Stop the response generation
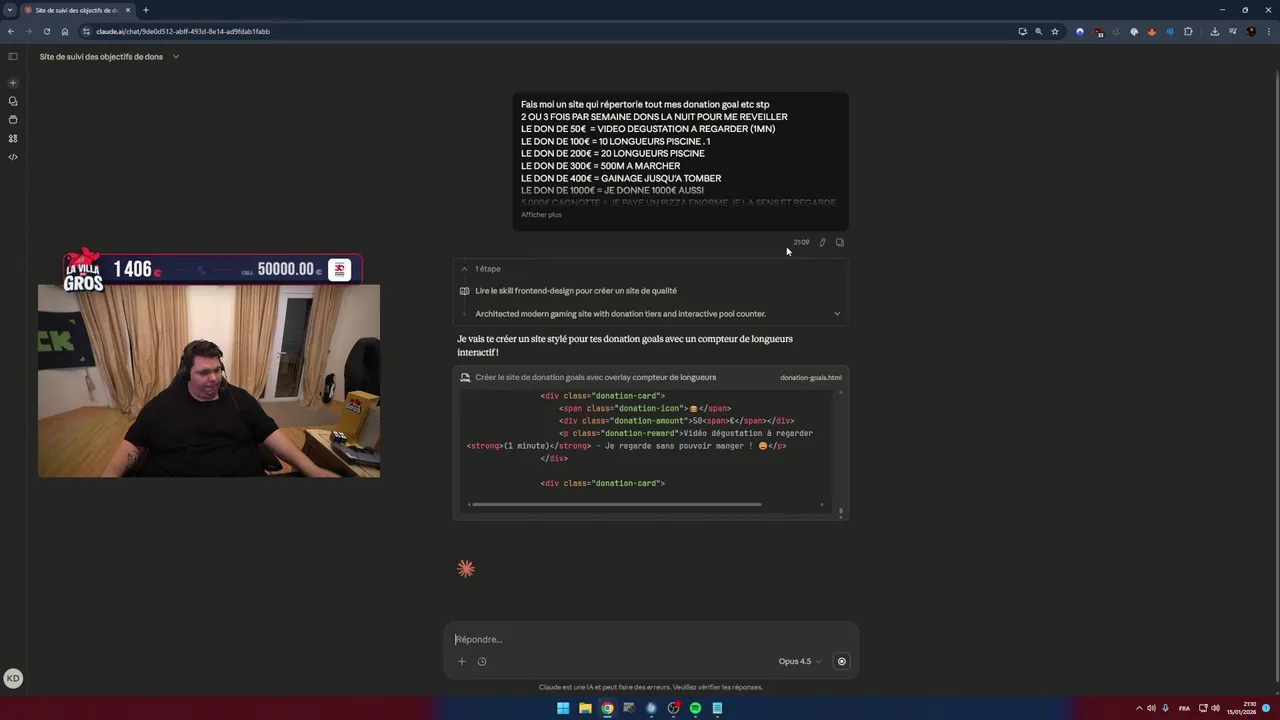 click(x=841, y=661)
